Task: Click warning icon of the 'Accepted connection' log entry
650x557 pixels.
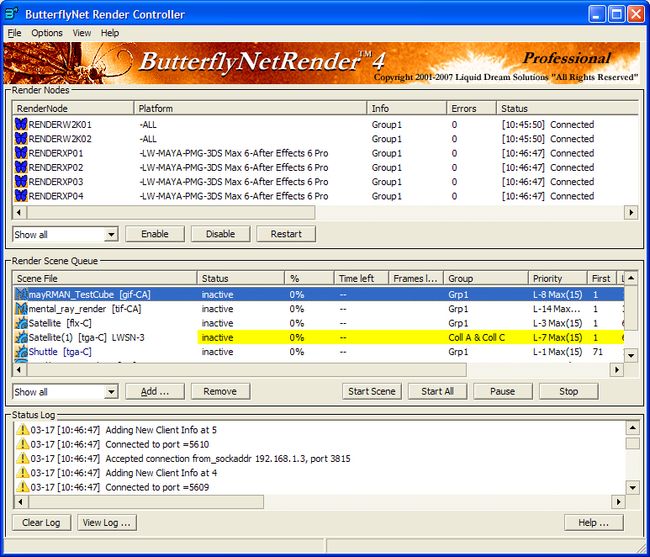Action: click(23, 458)
